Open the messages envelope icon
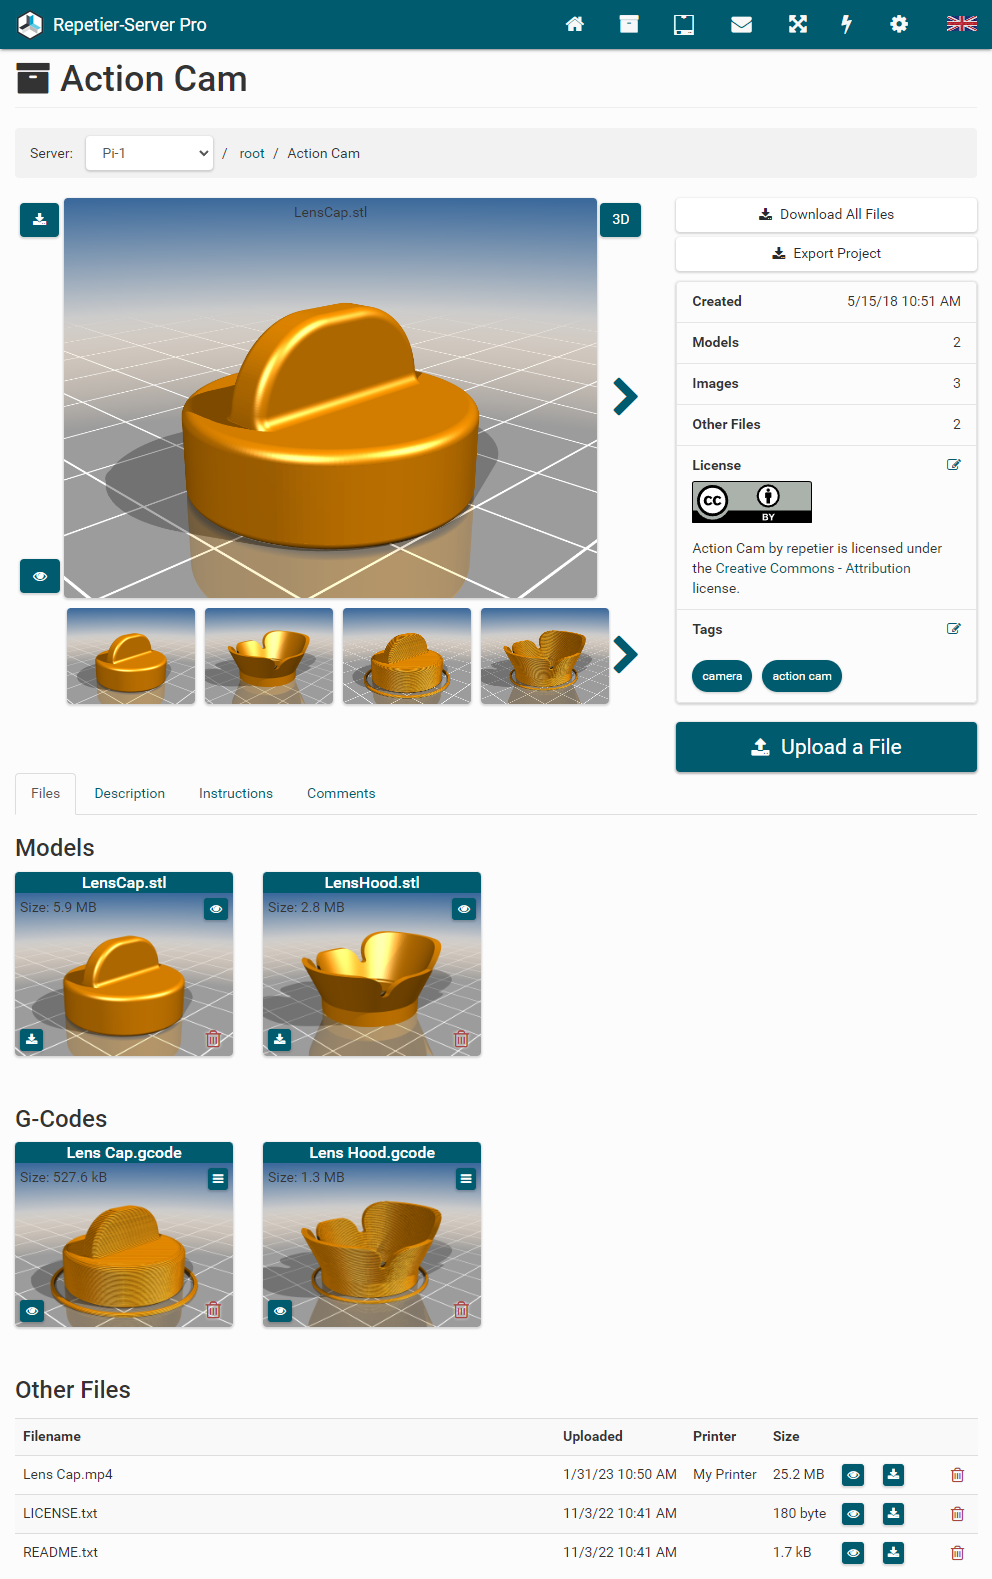 tap(741, 24)
